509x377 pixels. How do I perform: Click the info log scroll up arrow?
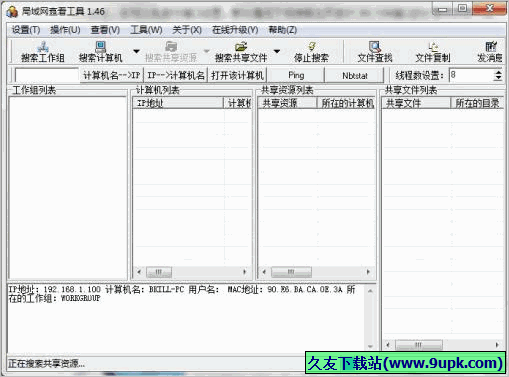370,291
